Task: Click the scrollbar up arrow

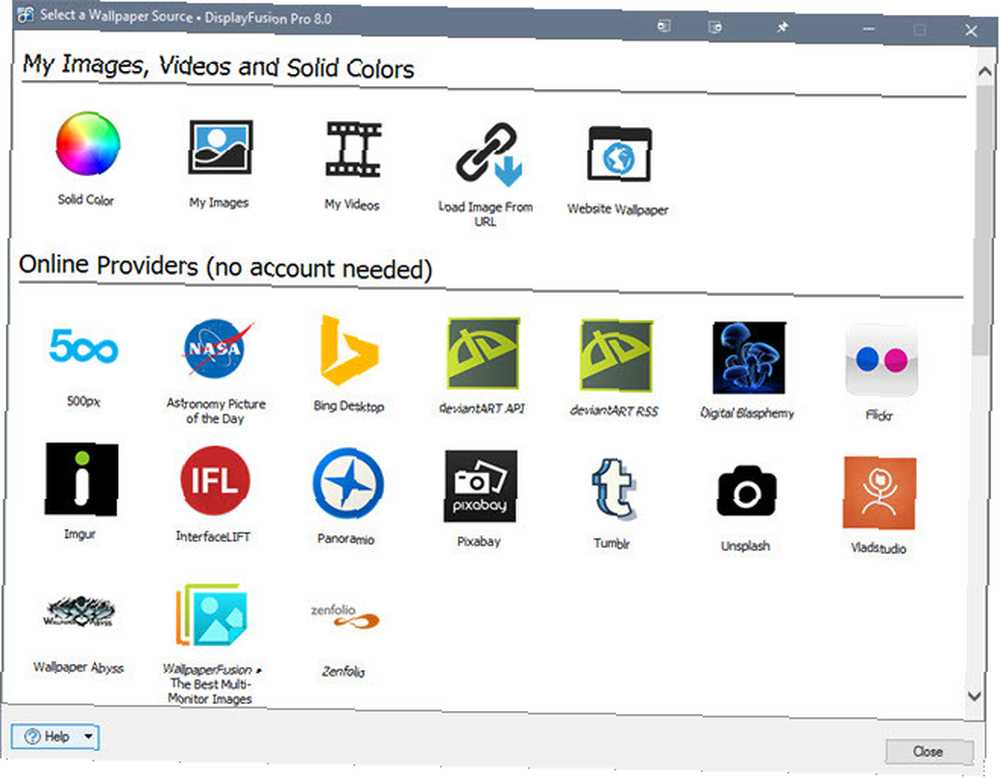Action: click(x=985, y=72)
